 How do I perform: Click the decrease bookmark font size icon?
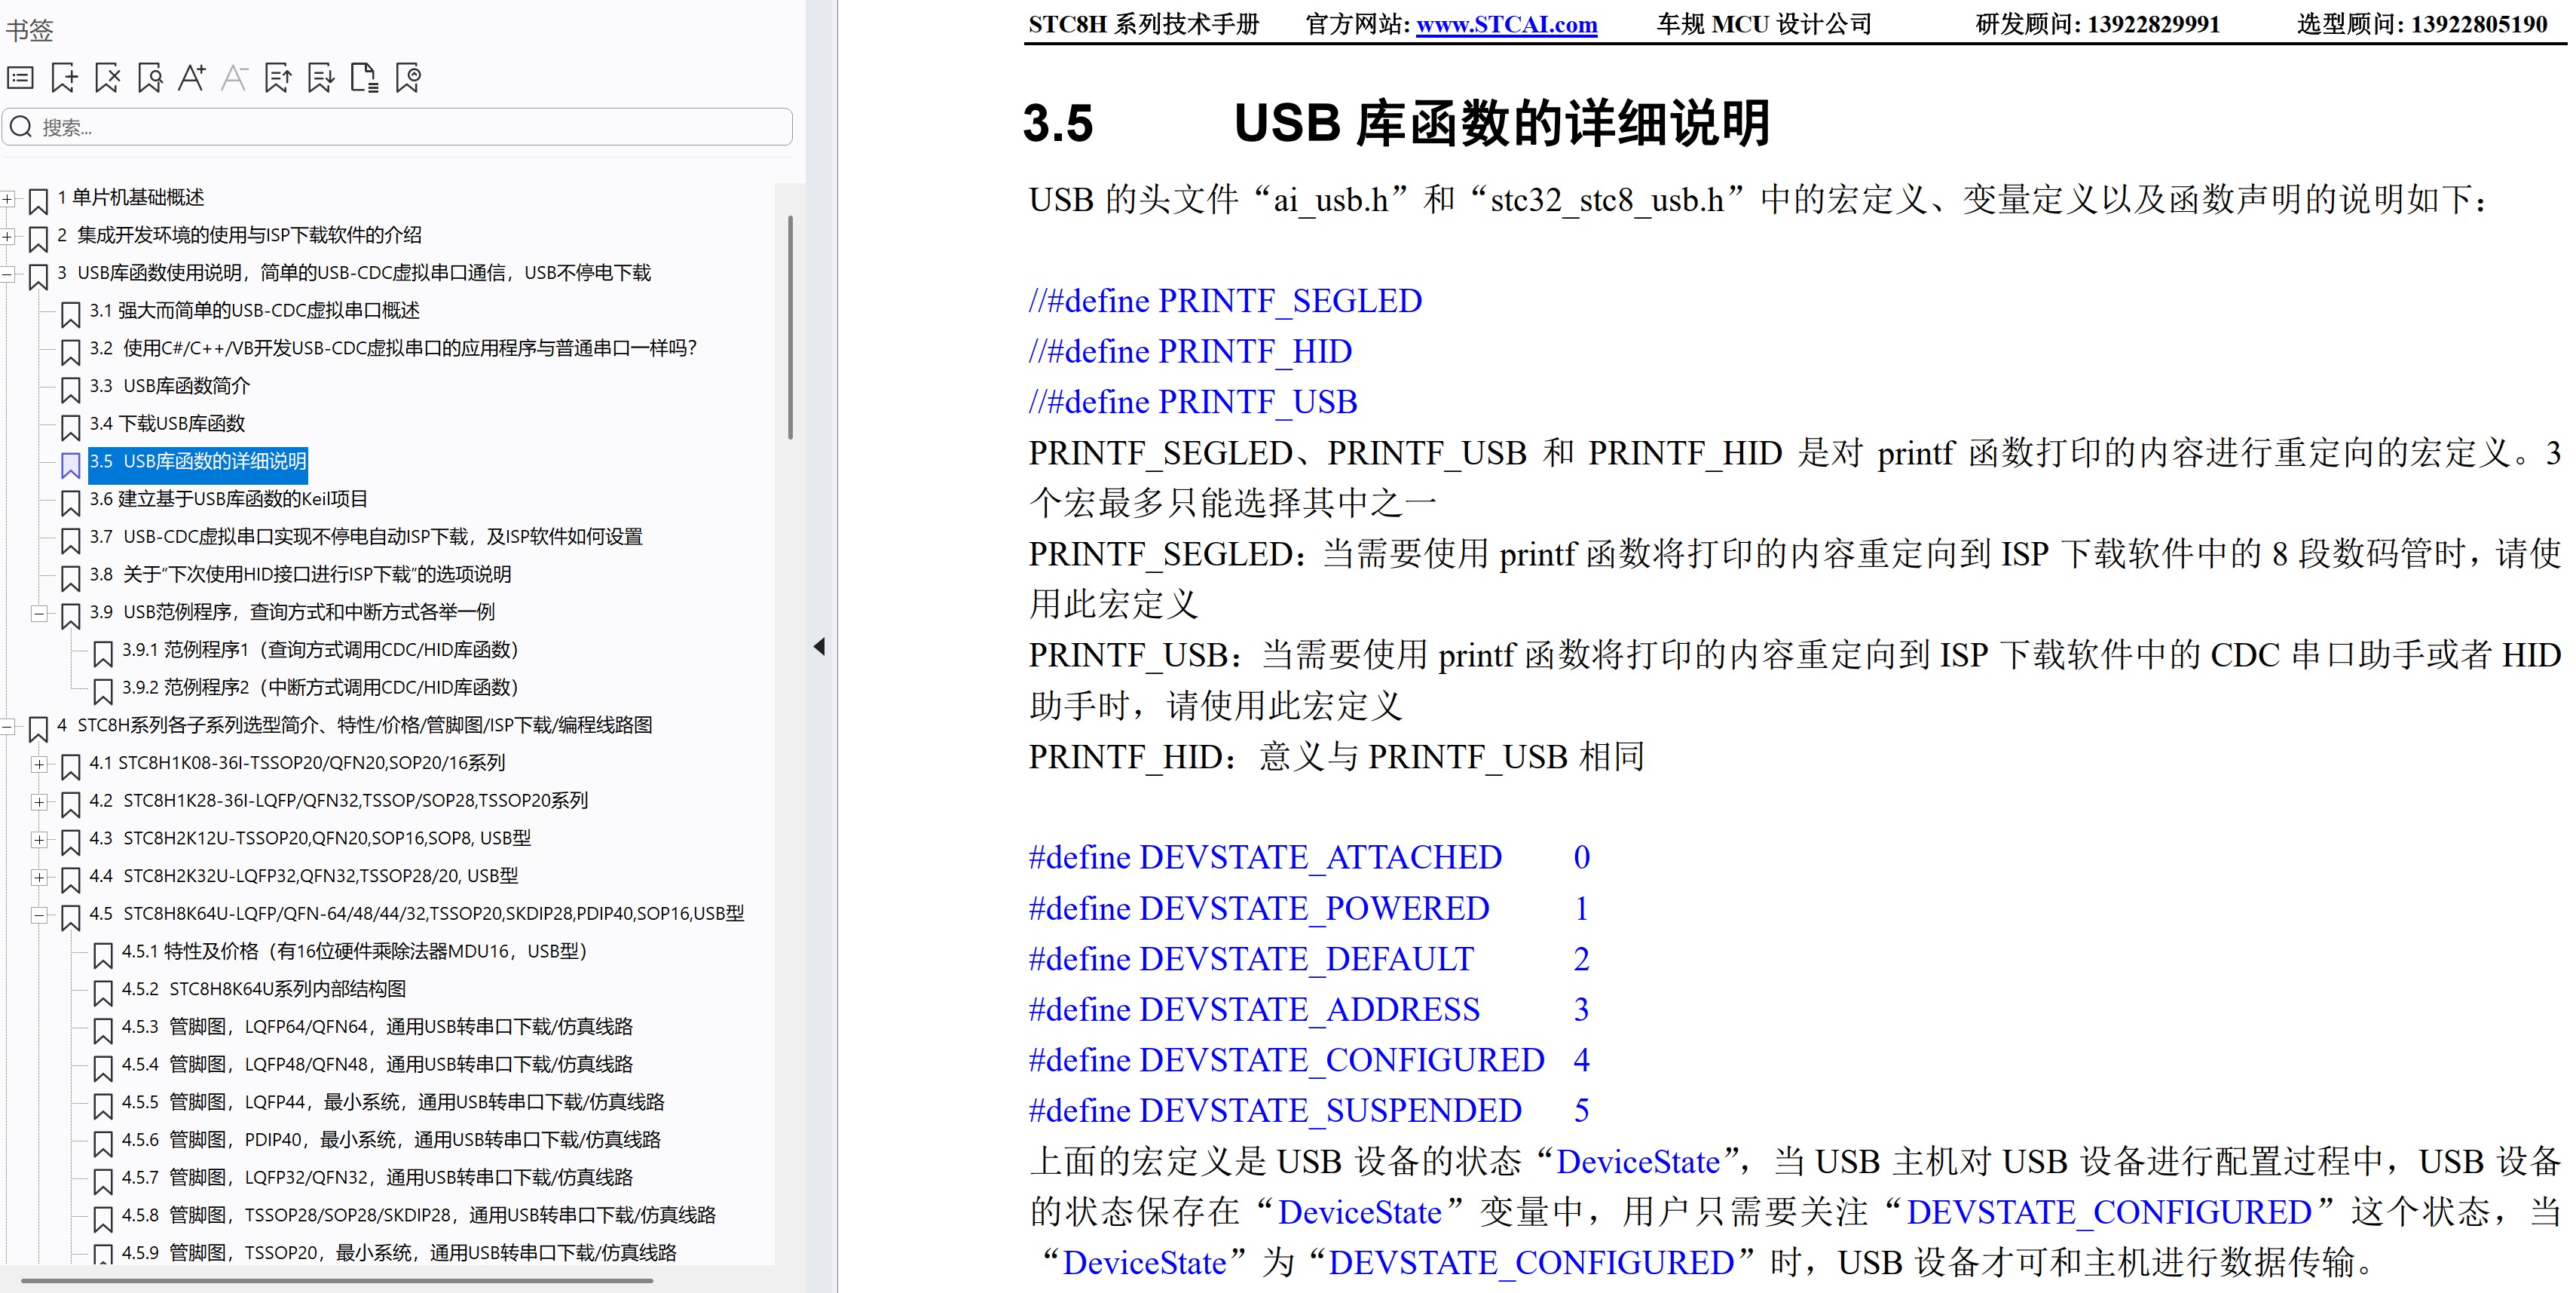tap(234, 78)
